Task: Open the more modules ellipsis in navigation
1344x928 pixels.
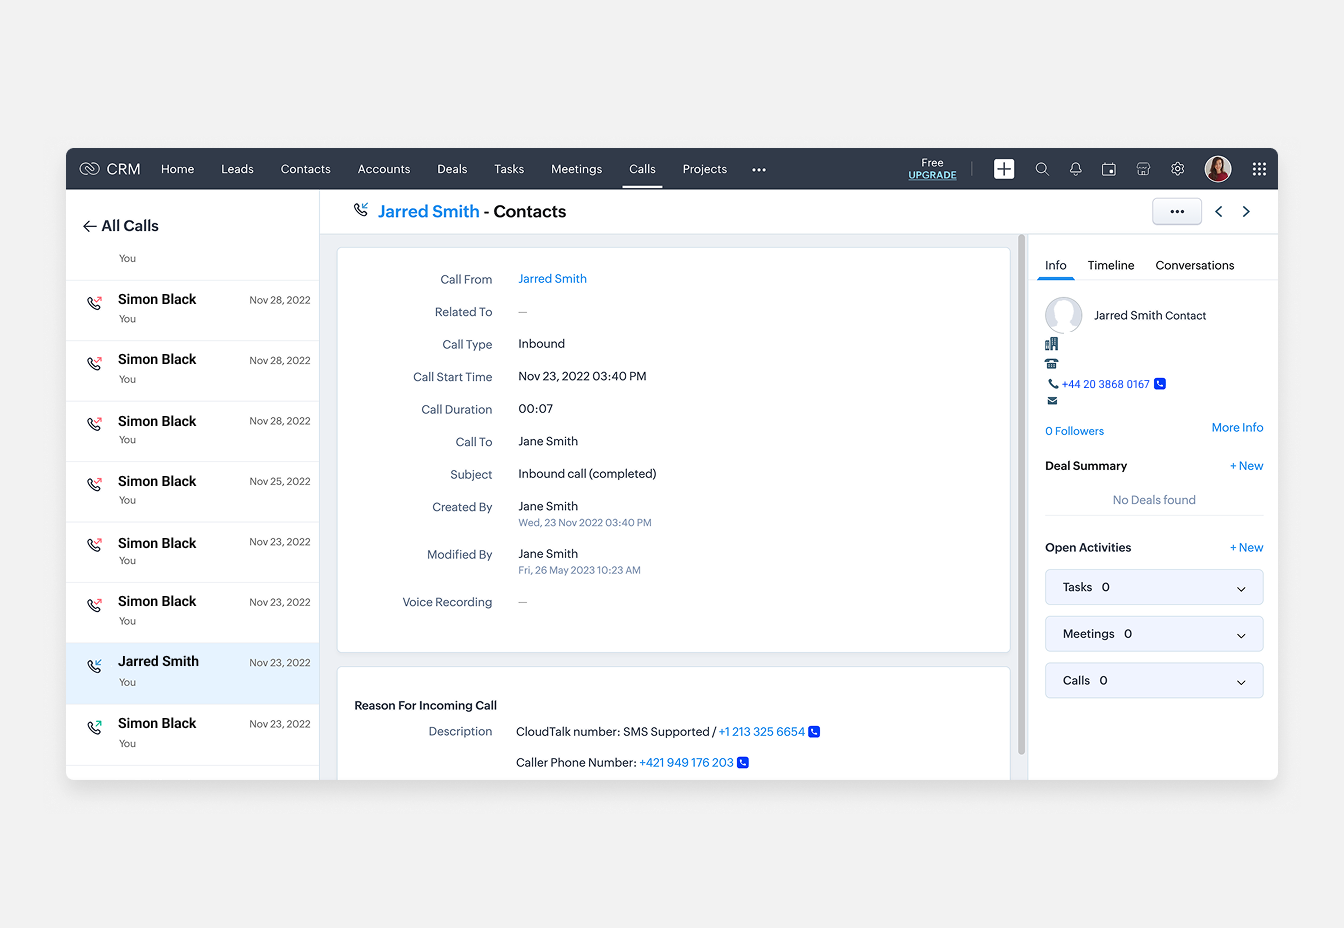Action: 759,170
